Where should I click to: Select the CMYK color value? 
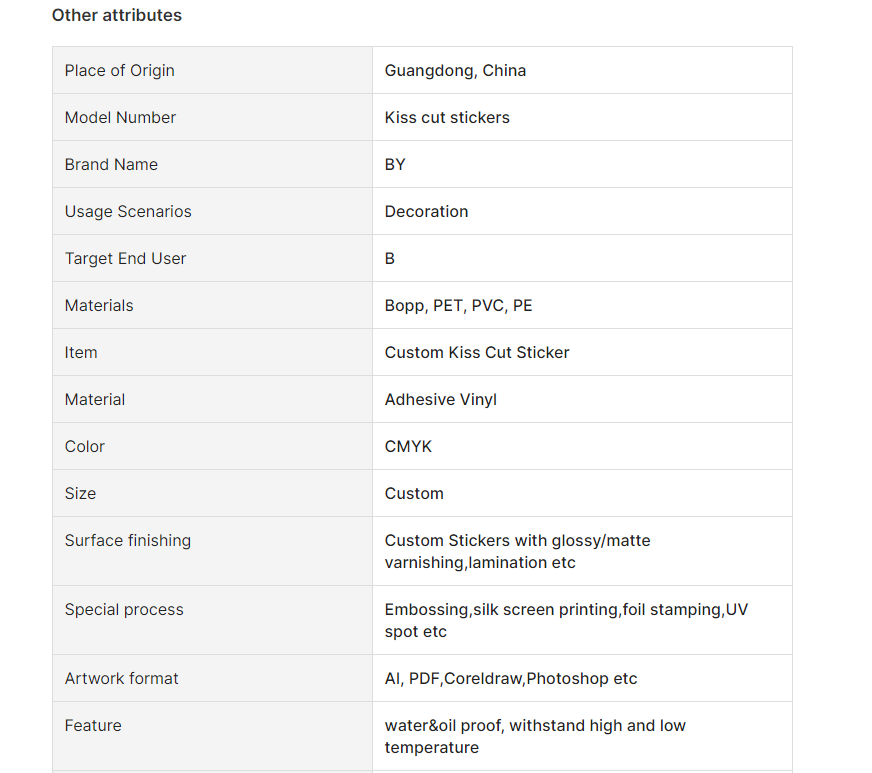[x=408, y=447]
